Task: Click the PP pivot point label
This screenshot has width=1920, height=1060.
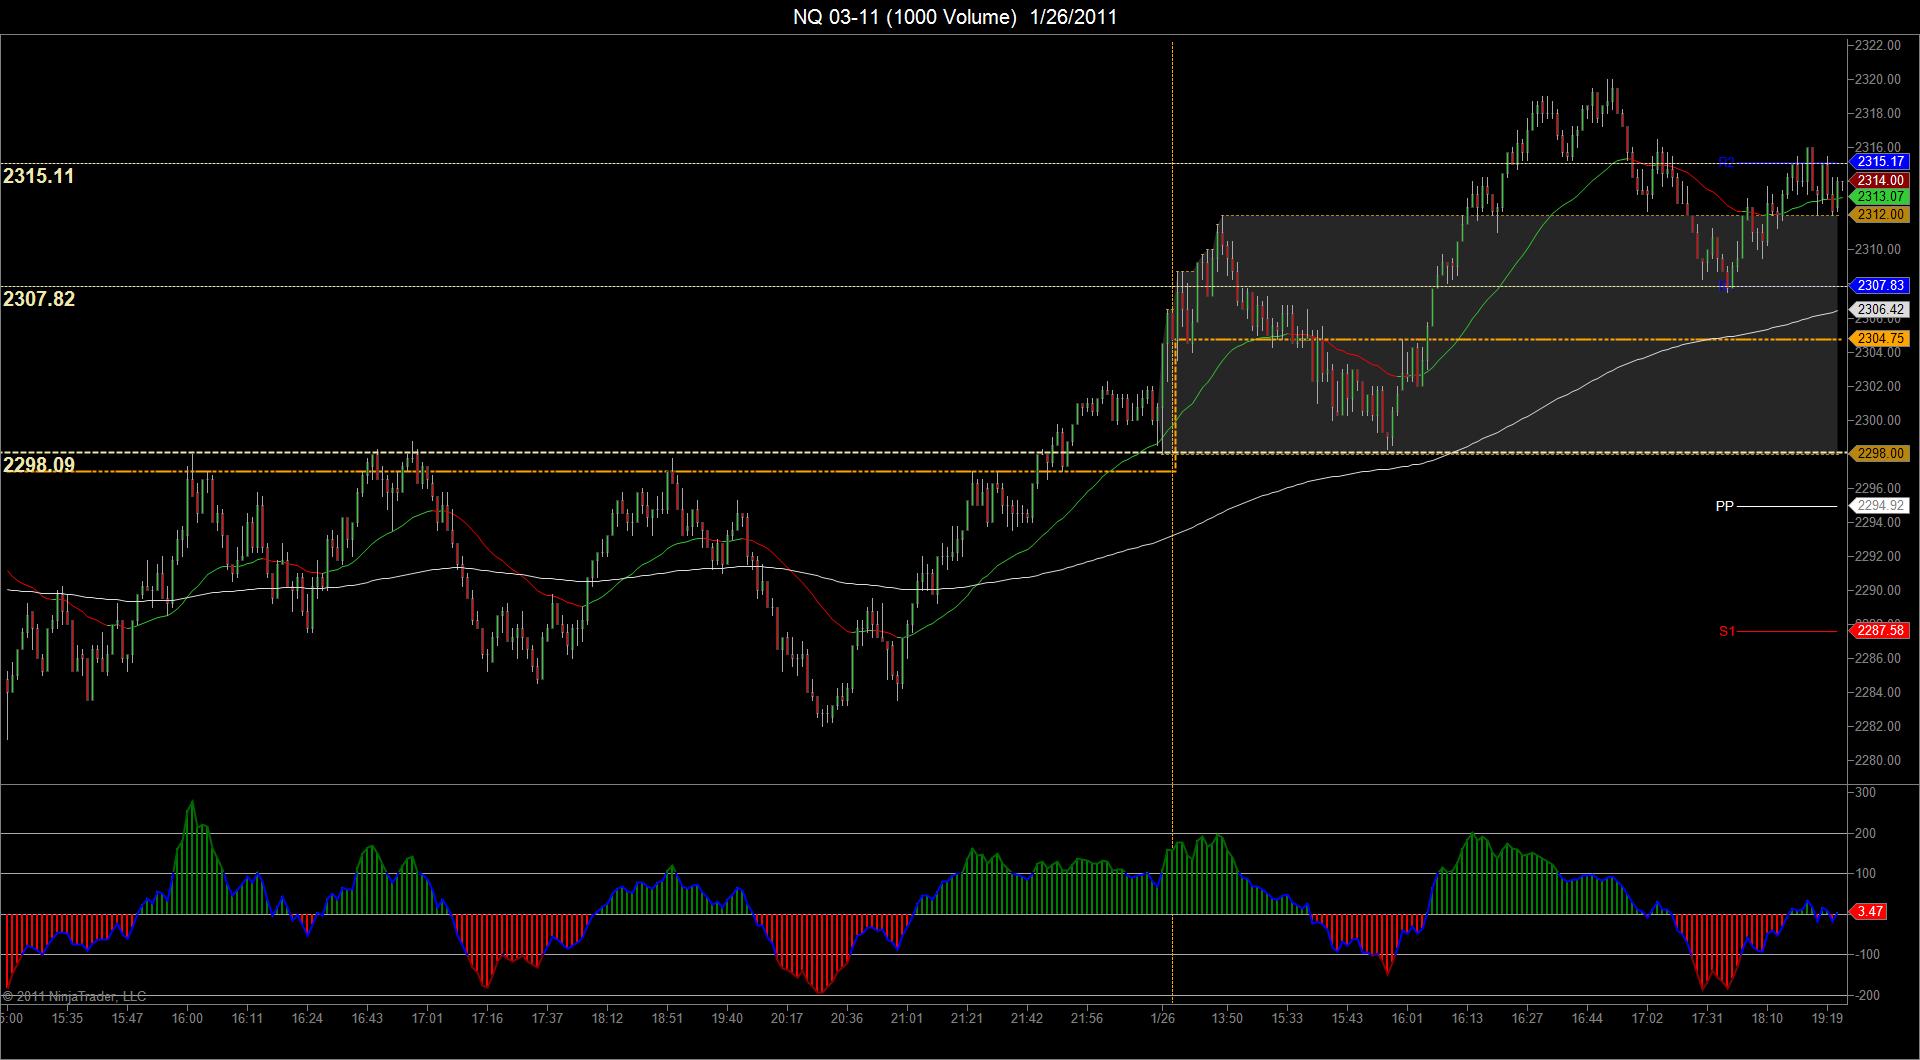Action: tap(1724, 507)
